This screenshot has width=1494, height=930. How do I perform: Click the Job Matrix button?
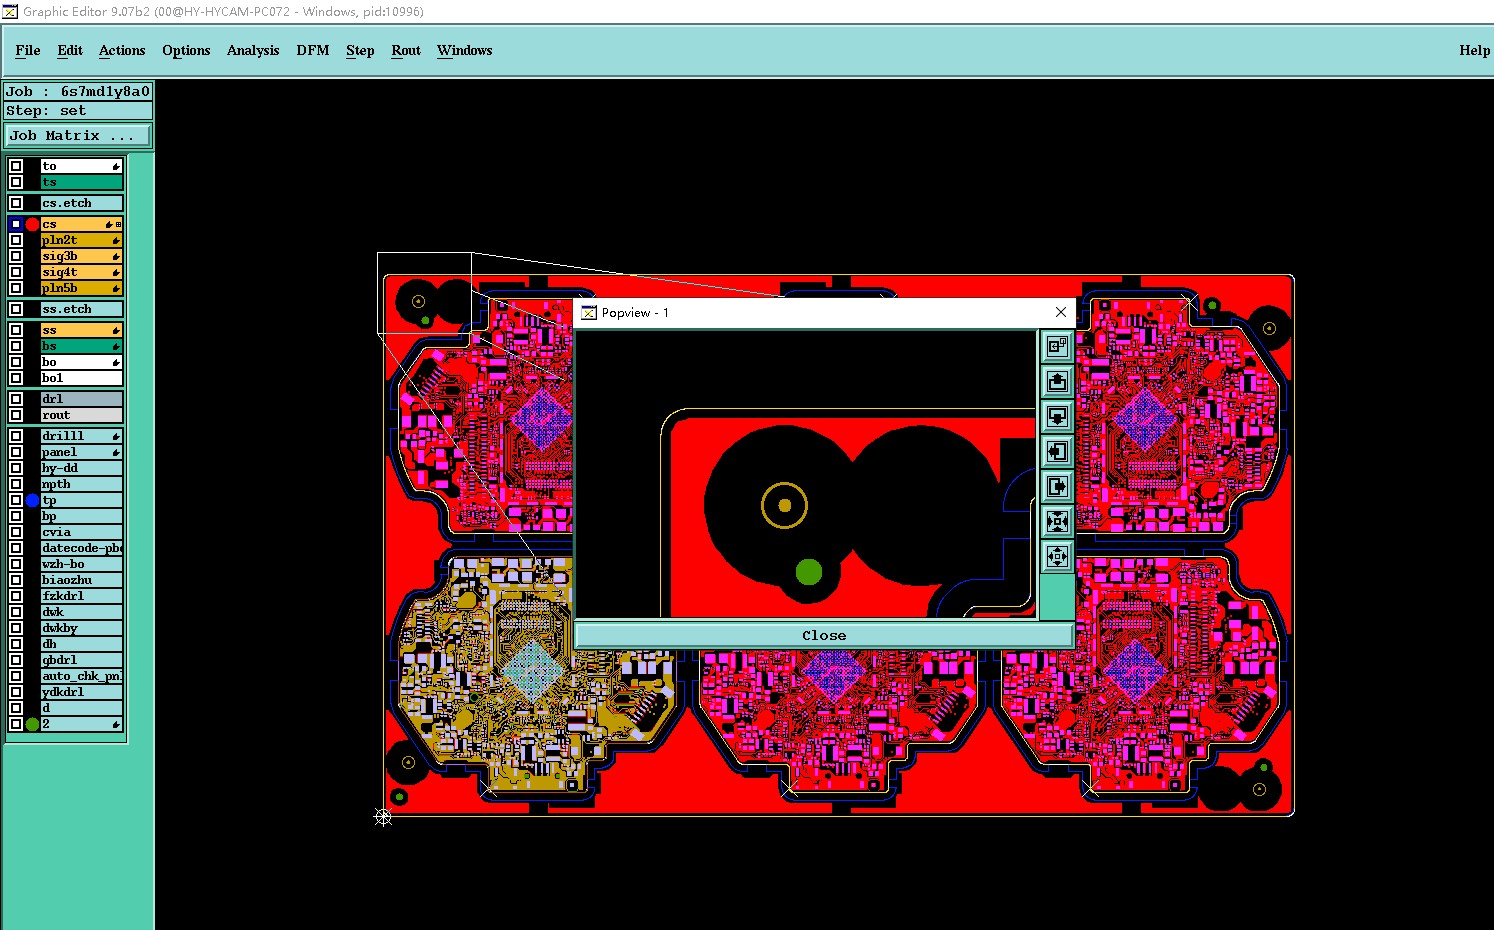point(79,135)
